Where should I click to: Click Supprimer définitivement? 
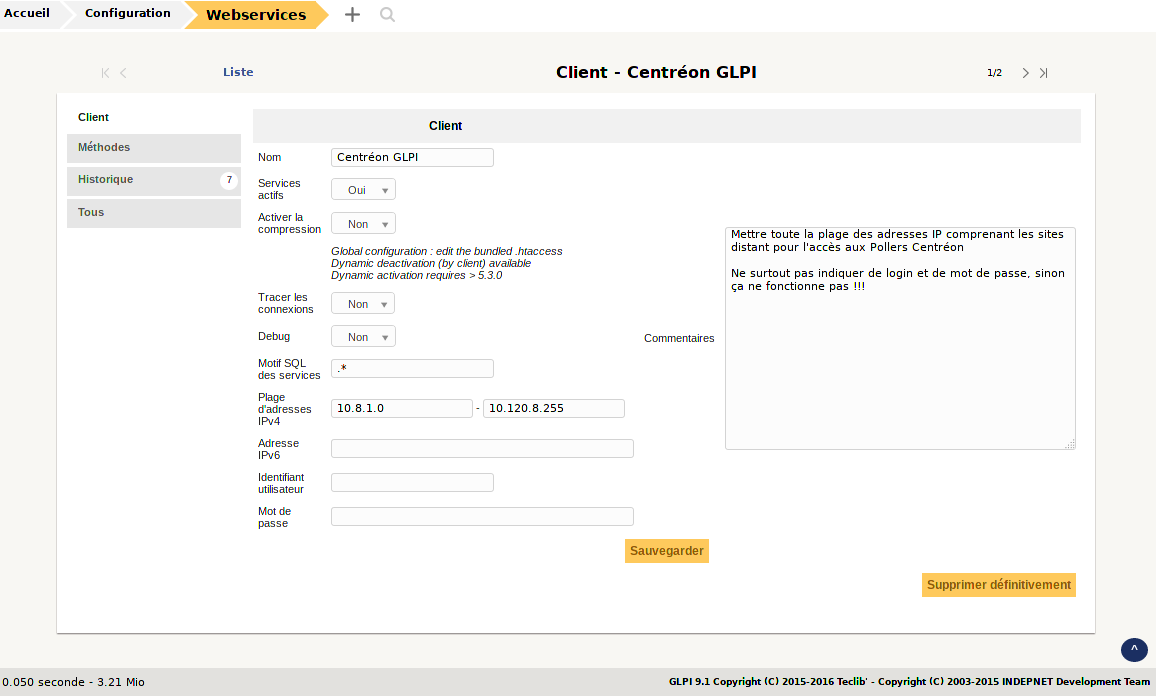998,585
